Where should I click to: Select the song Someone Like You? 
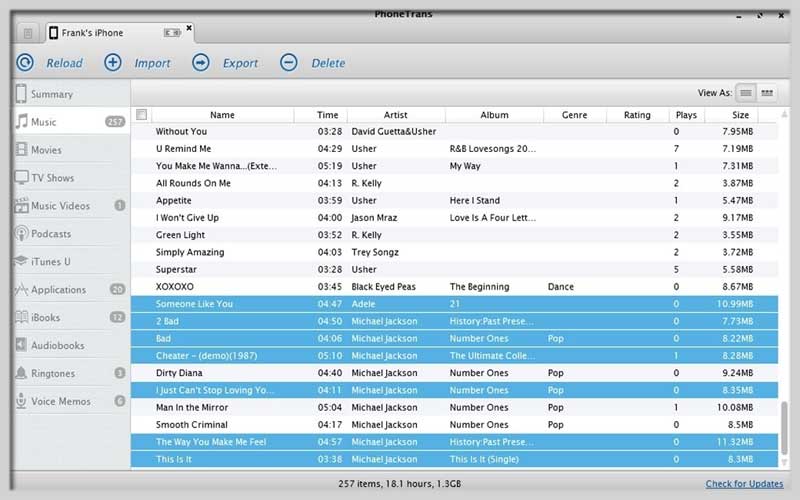[455, 304]
